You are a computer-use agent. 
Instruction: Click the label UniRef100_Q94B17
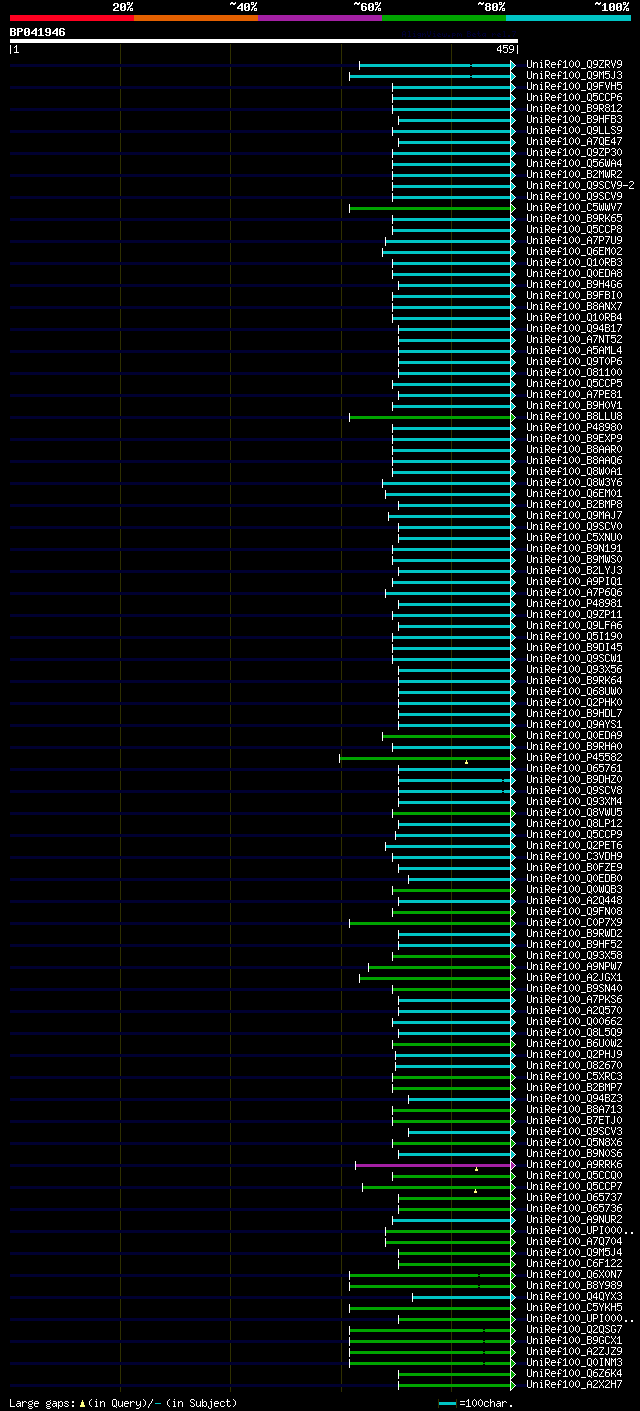[x=574, y=328]
